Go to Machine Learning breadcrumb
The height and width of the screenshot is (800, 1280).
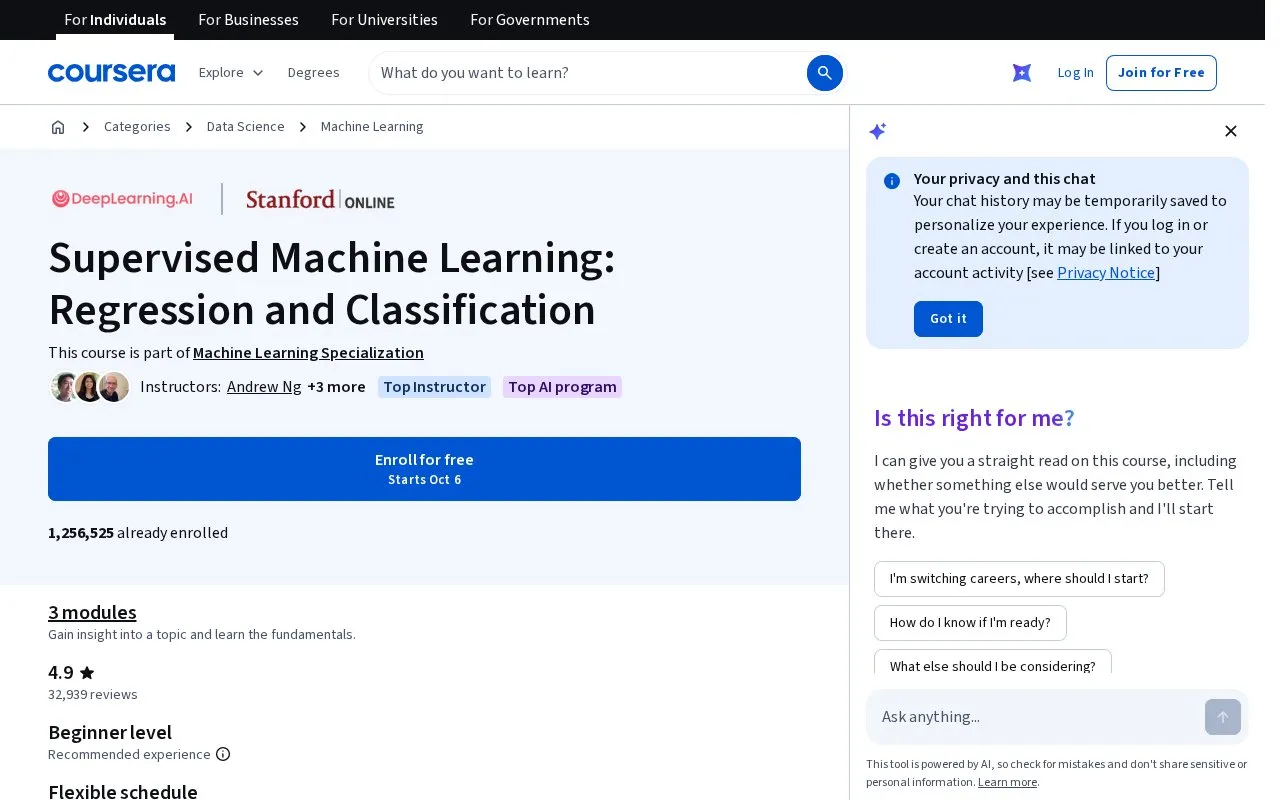372,127
